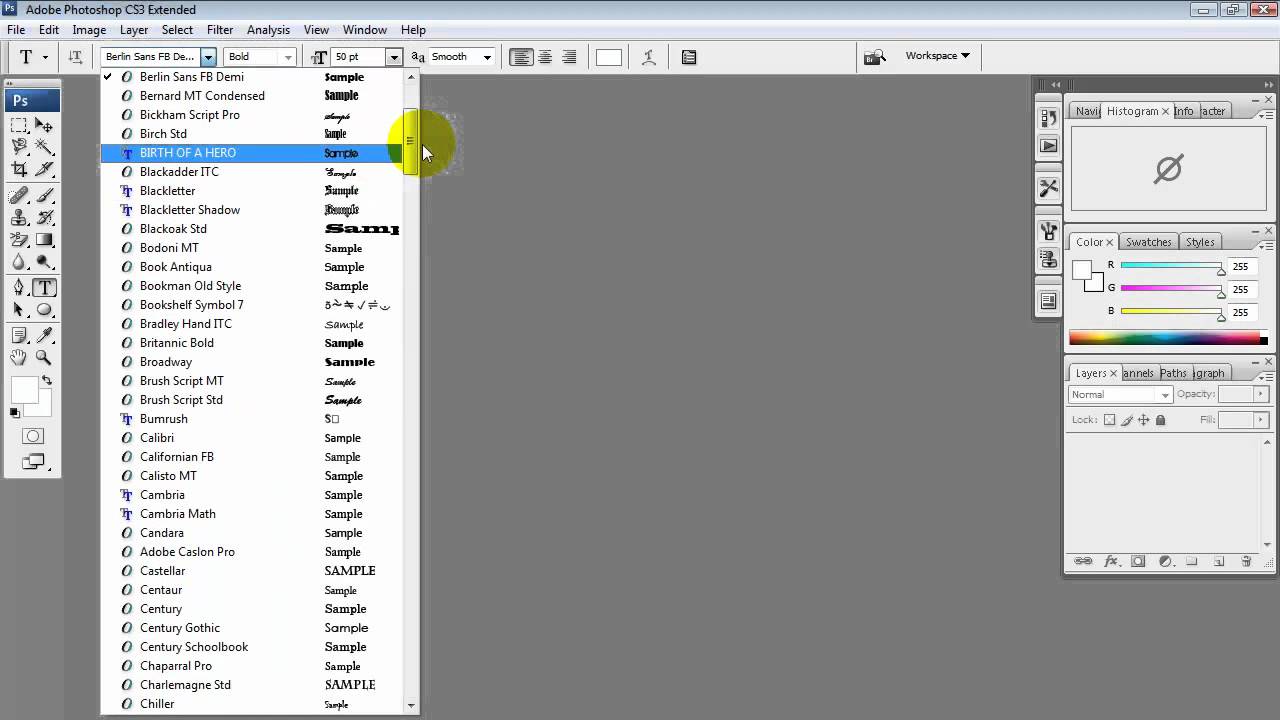Click the R value field in Color panel
The height and width of the screenshot is (720, 1280).
click(x=1244, y=267)
